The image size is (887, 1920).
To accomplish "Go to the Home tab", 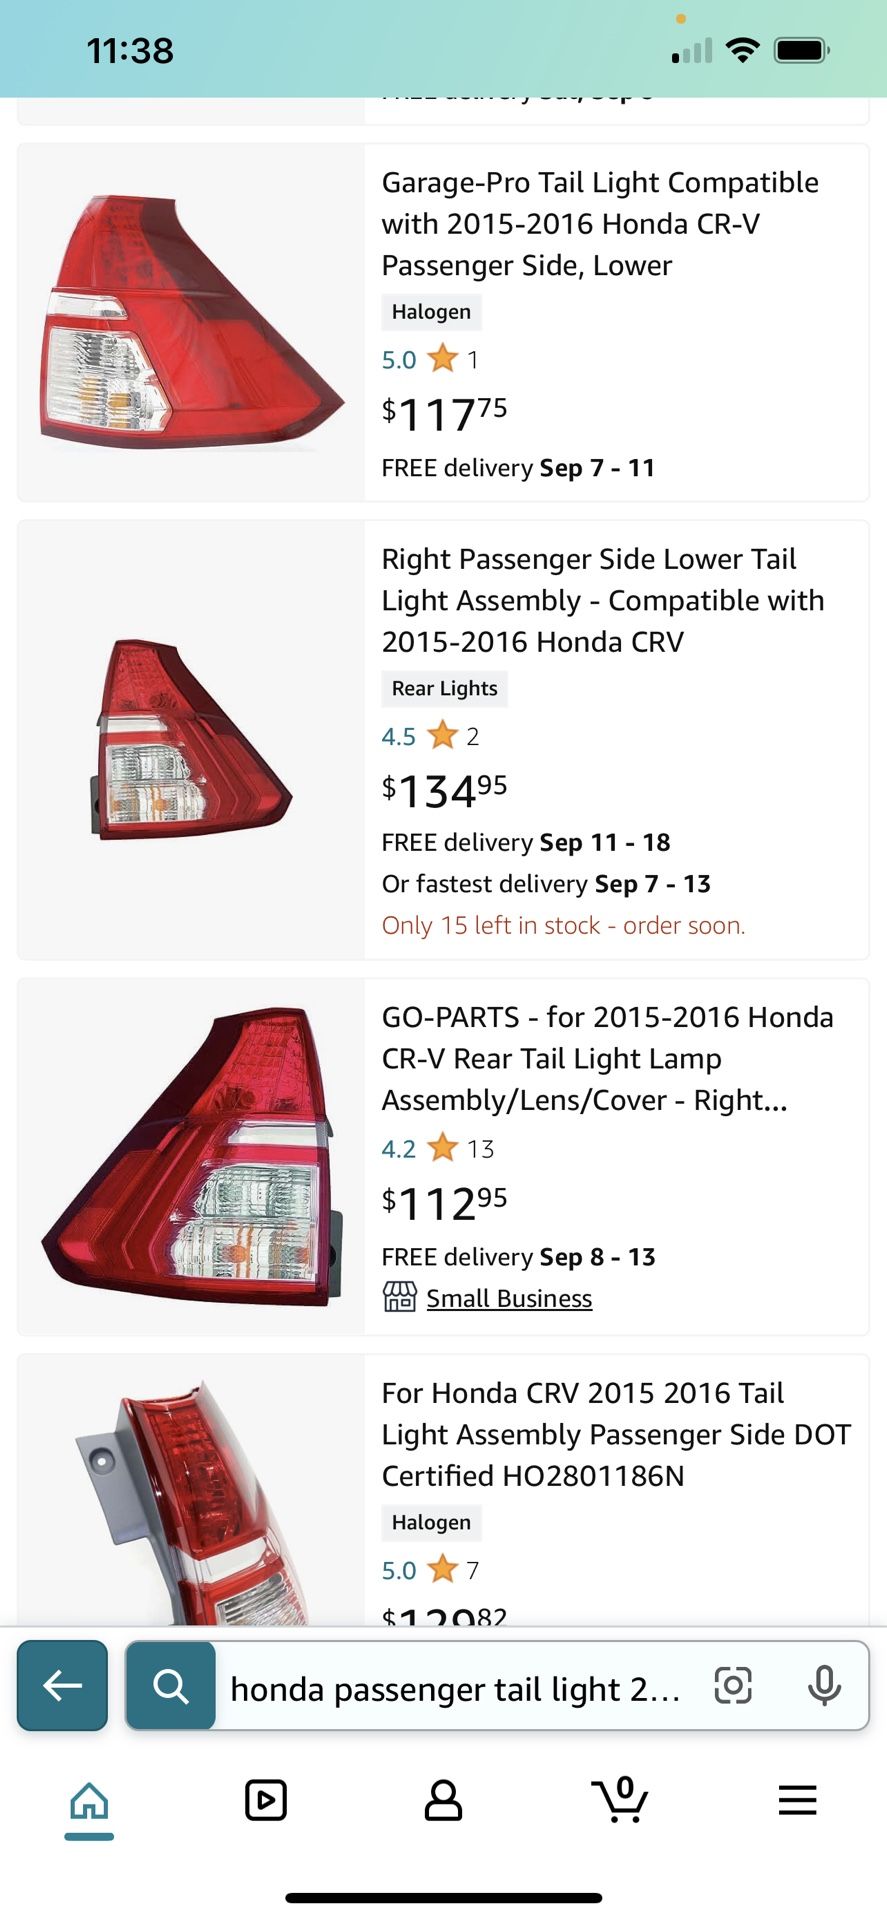I will click(x=89, y=1802).
